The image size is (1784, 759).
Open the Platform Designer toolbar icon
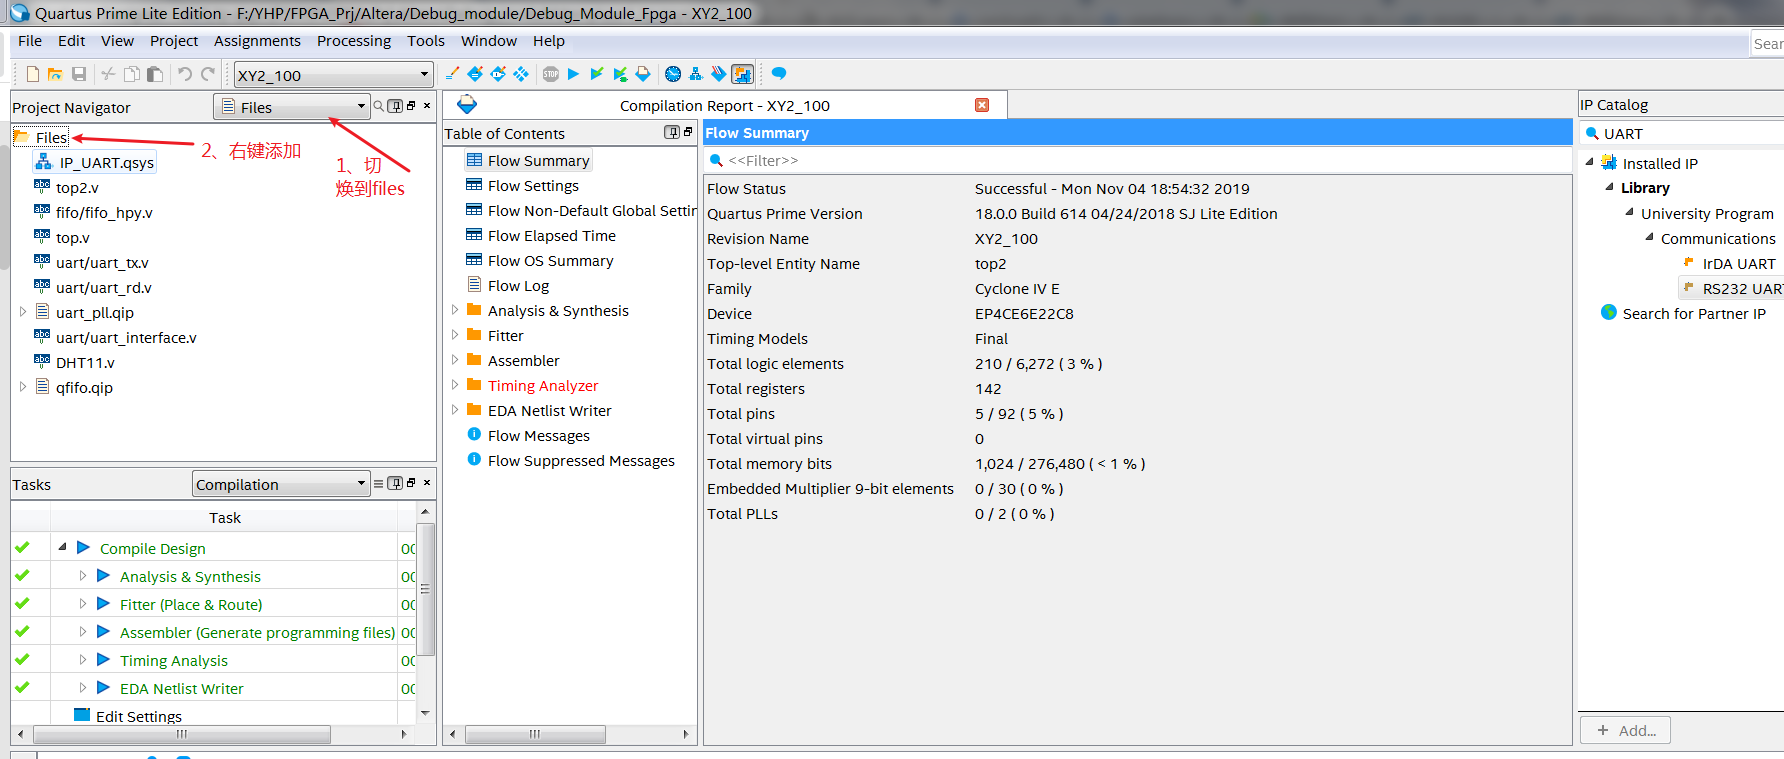[742, 74]
